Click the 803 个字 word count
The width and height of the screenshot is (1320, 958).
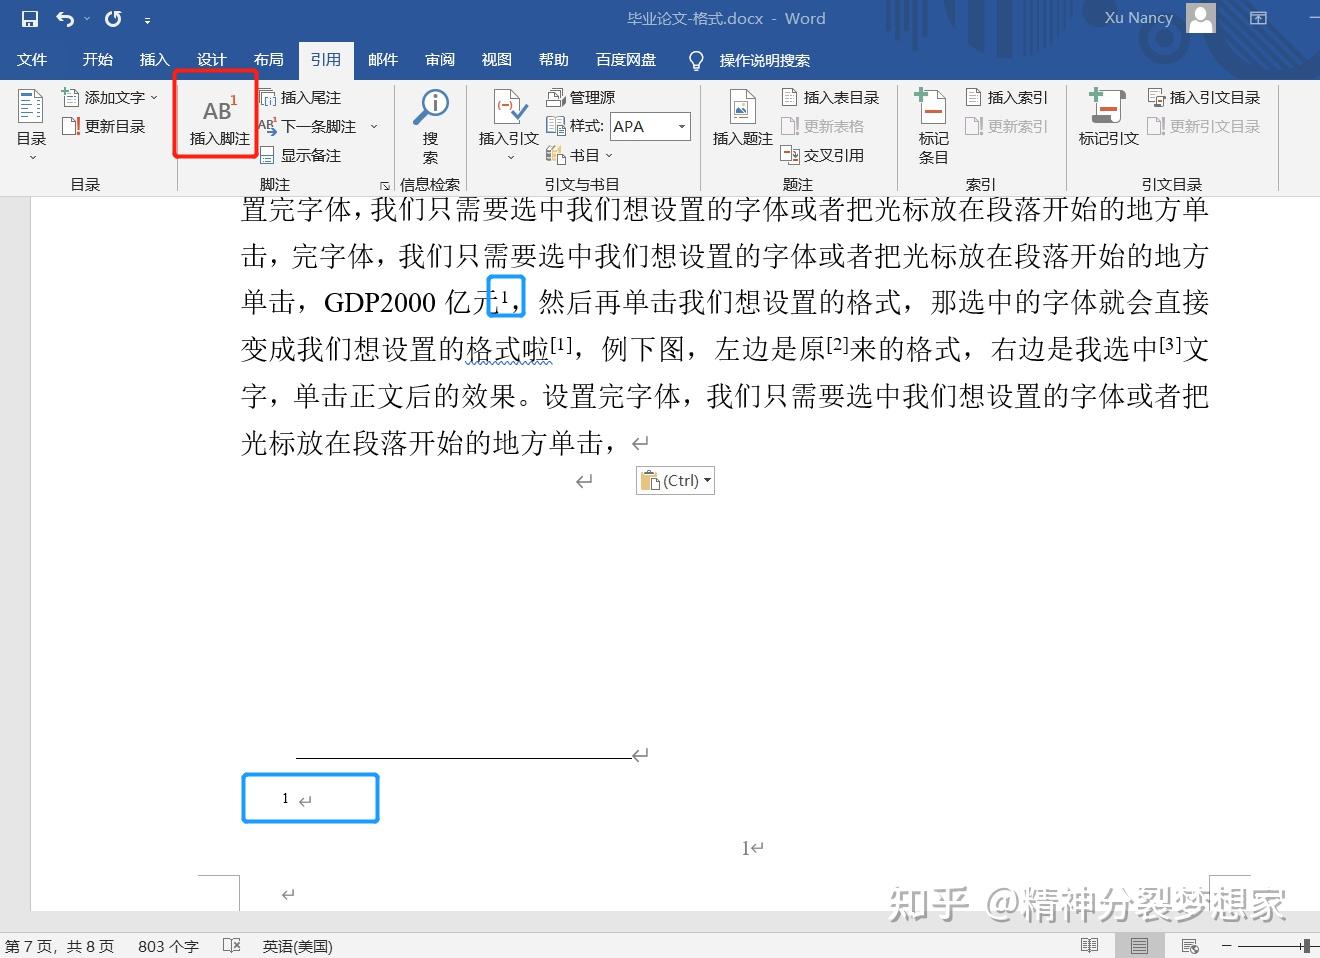tap(168, 946)
